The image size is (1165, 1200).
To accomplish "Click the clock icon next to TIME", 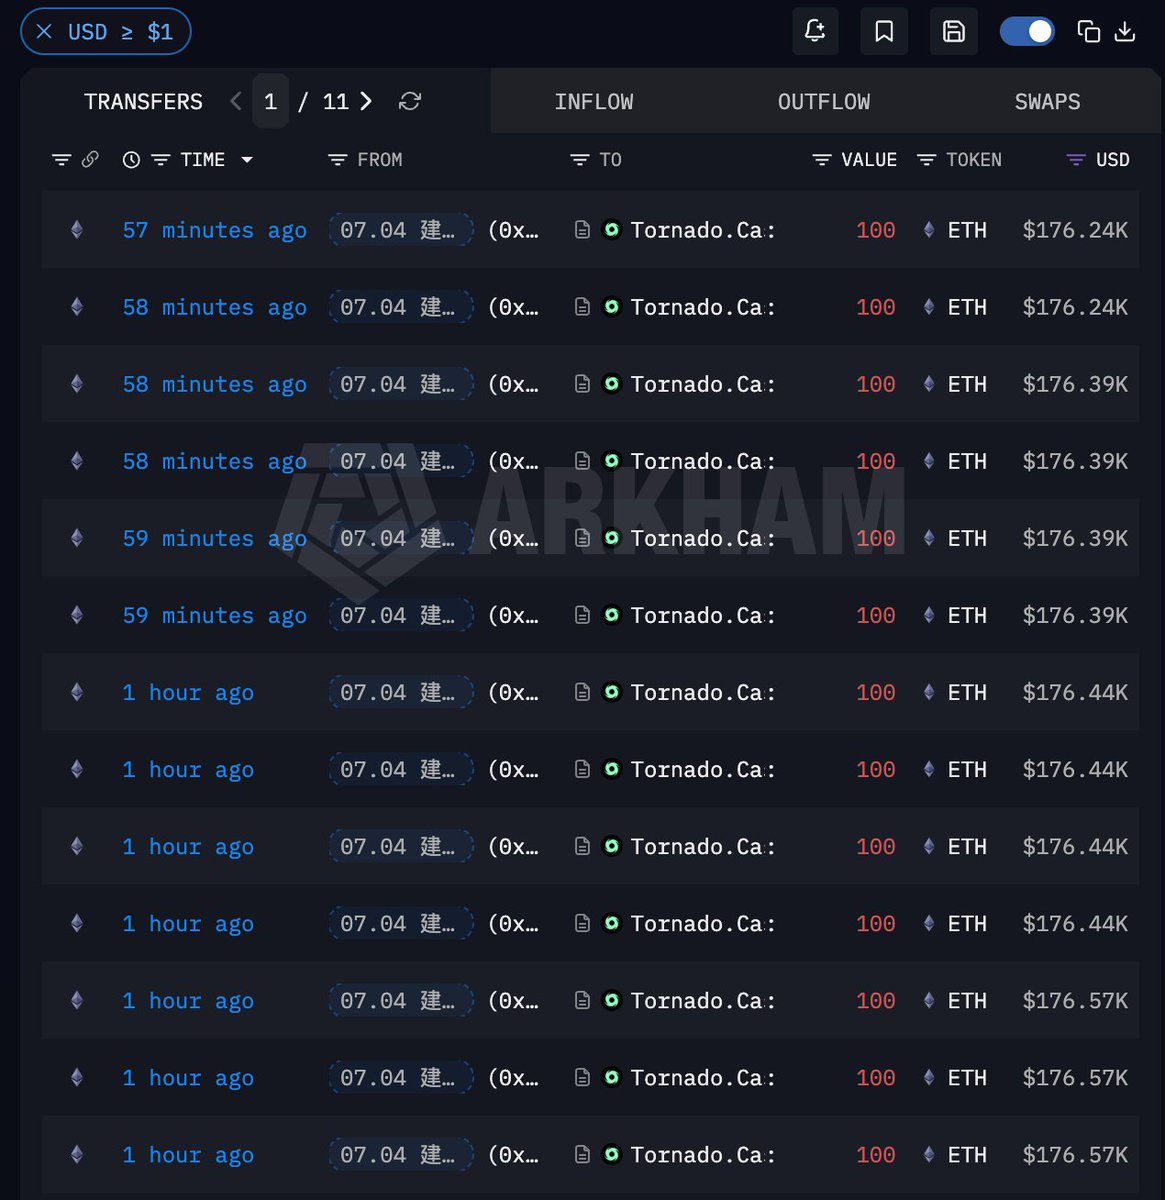I will [x=131, y=159].
